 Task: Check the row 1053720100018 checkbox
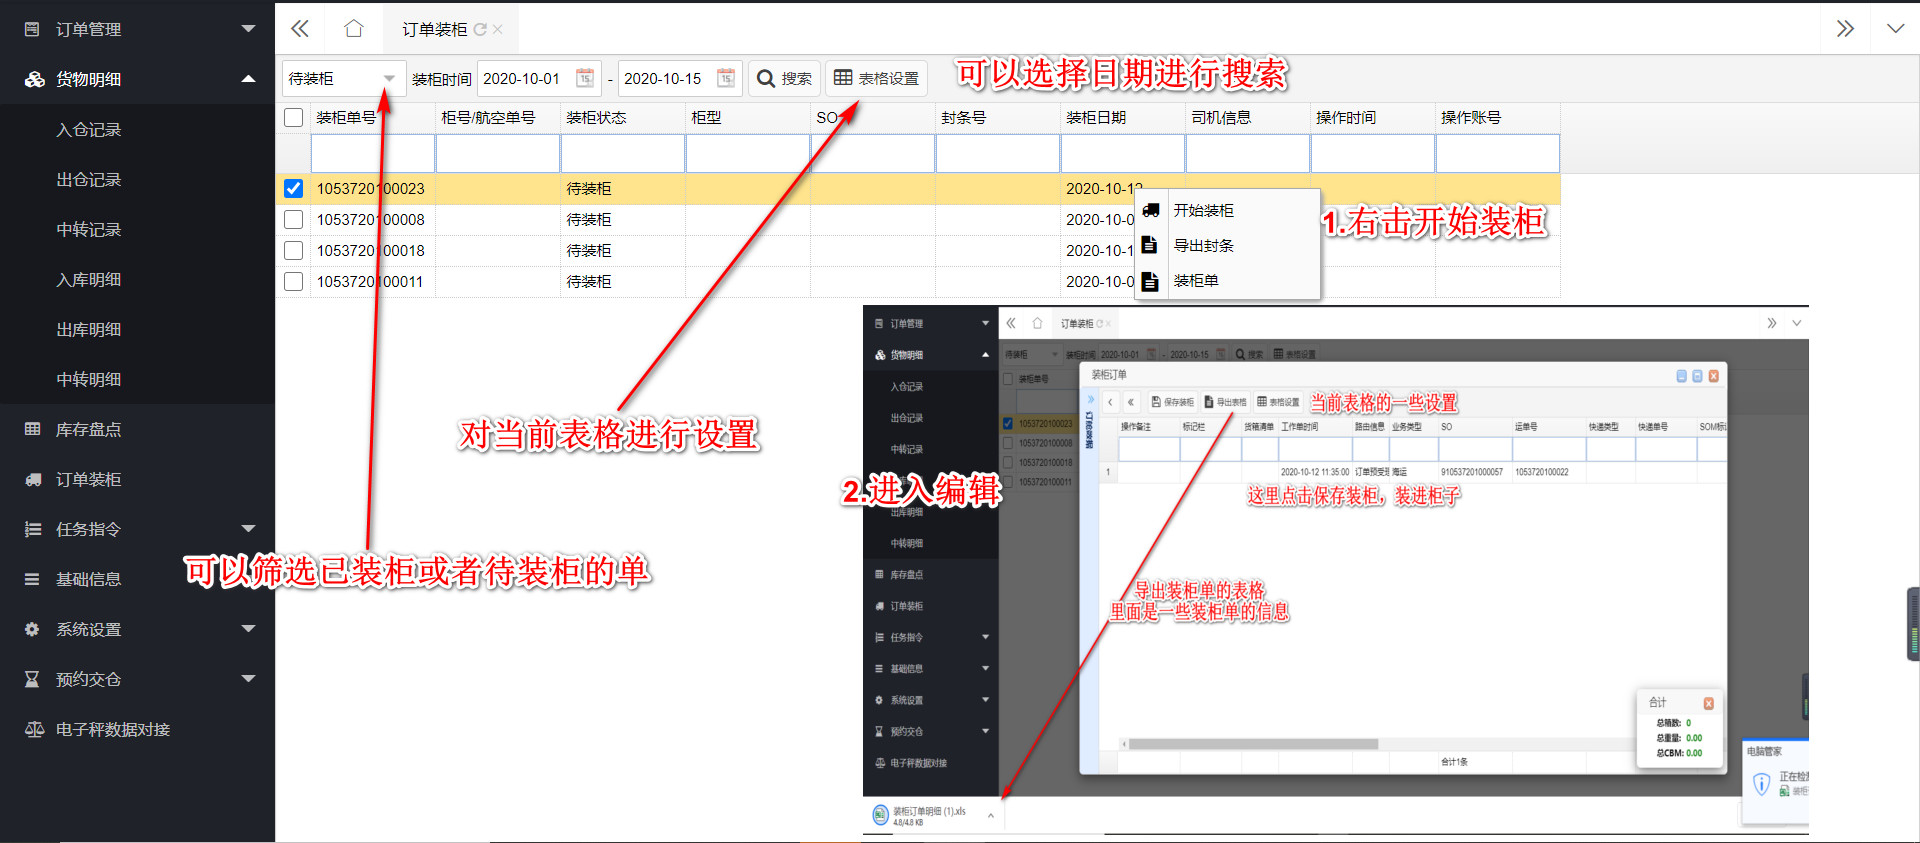(293, 250)
